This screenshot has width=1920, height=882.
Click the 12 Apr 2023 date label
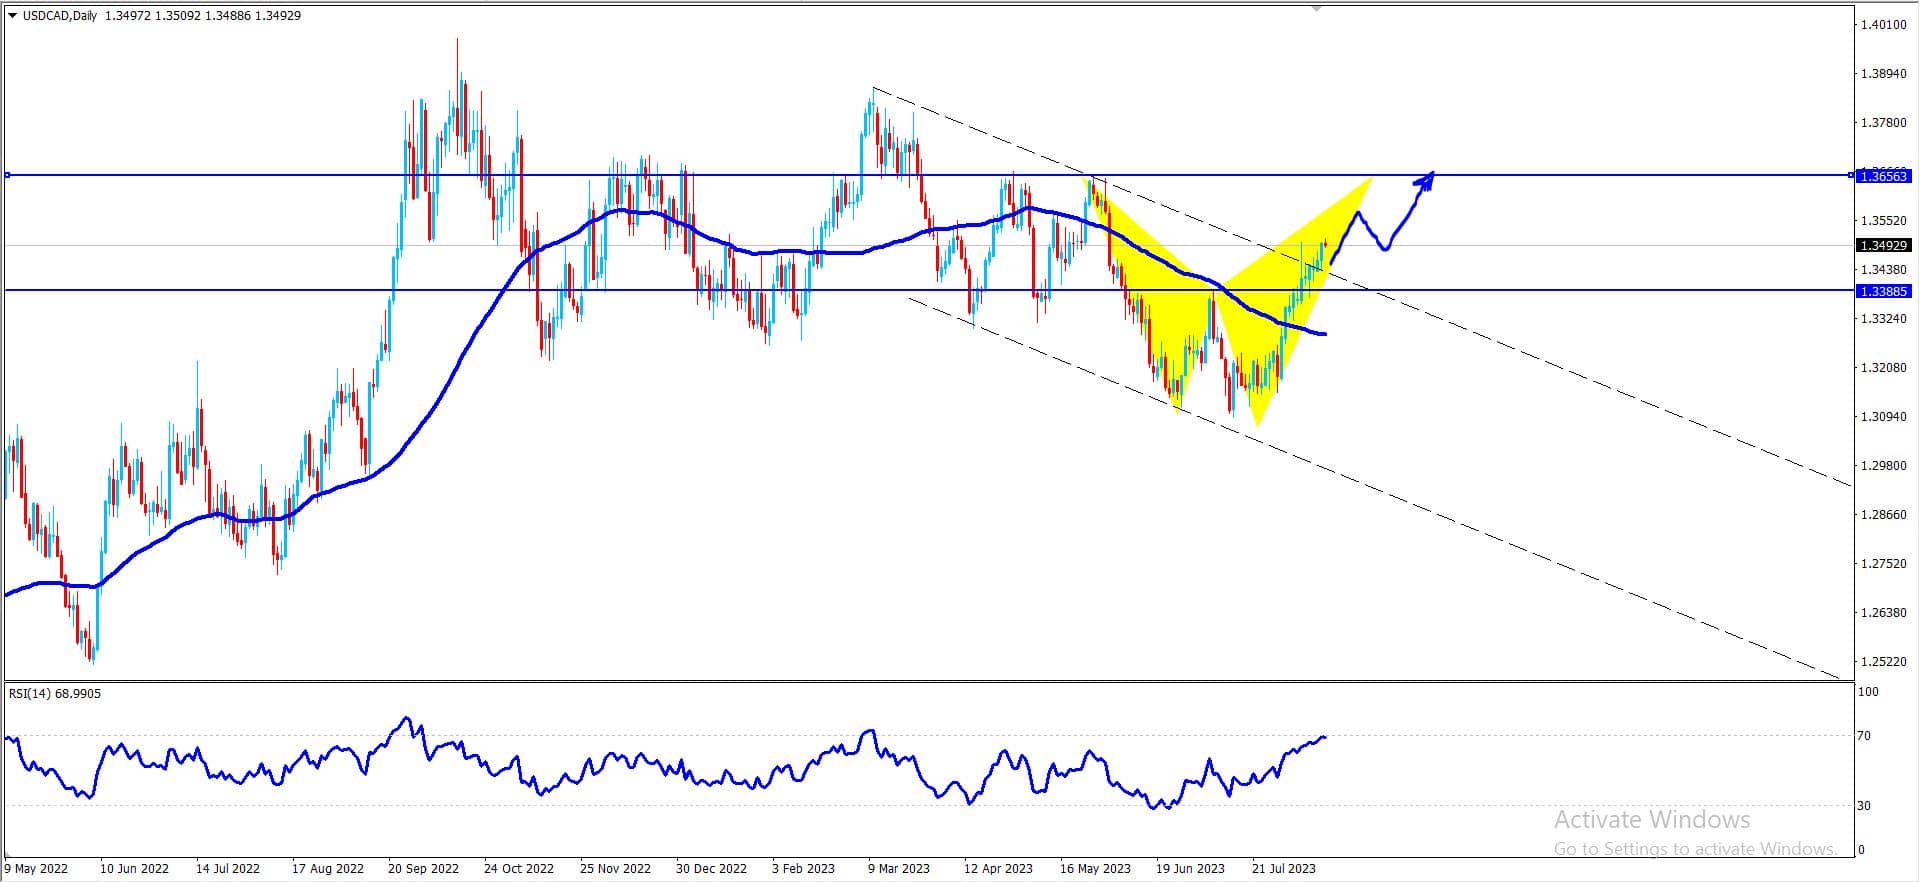click(x=998, y=869)
